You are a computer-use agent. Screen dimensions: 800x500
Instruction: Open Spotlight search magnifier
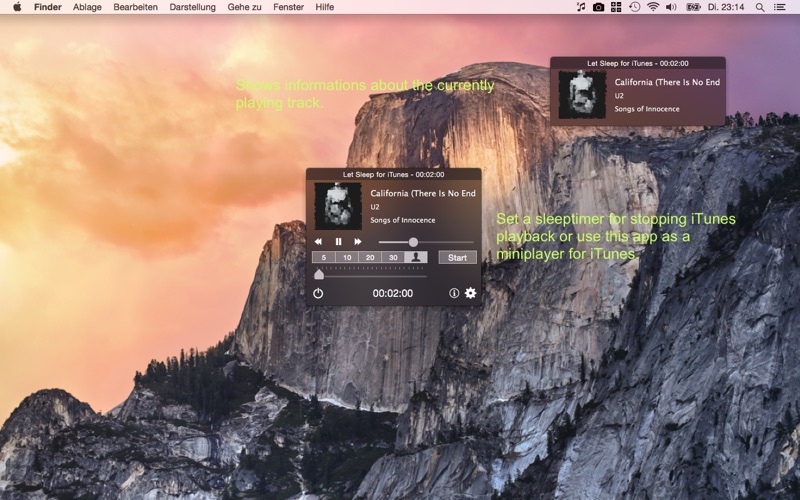(760, 7)
